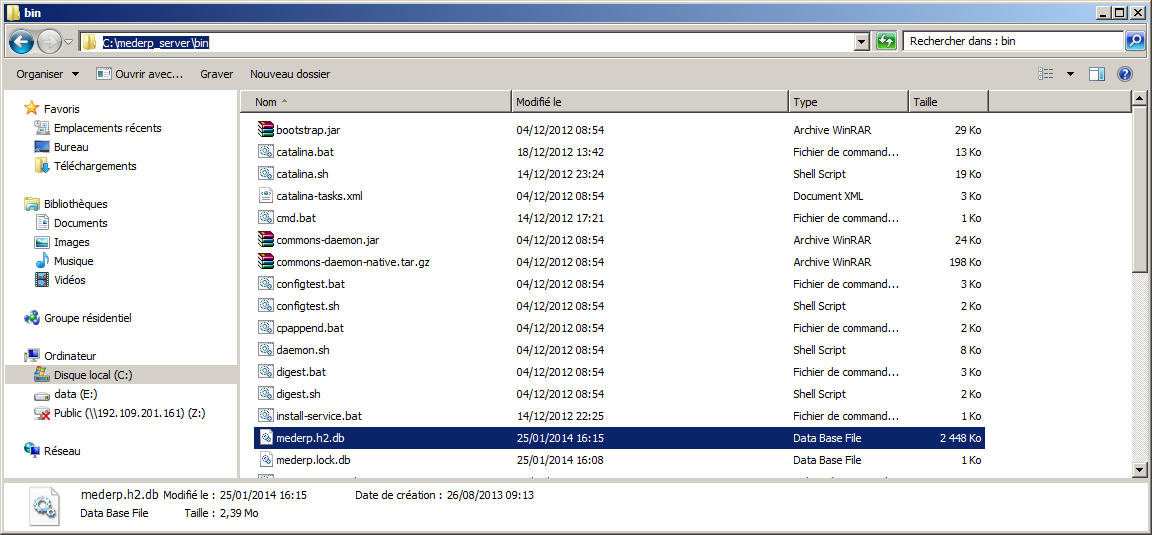Click 'Ouvrir avec...' toolbar button
The image size is (1152, 535).
pyautogui.click(x=139, y=74)
